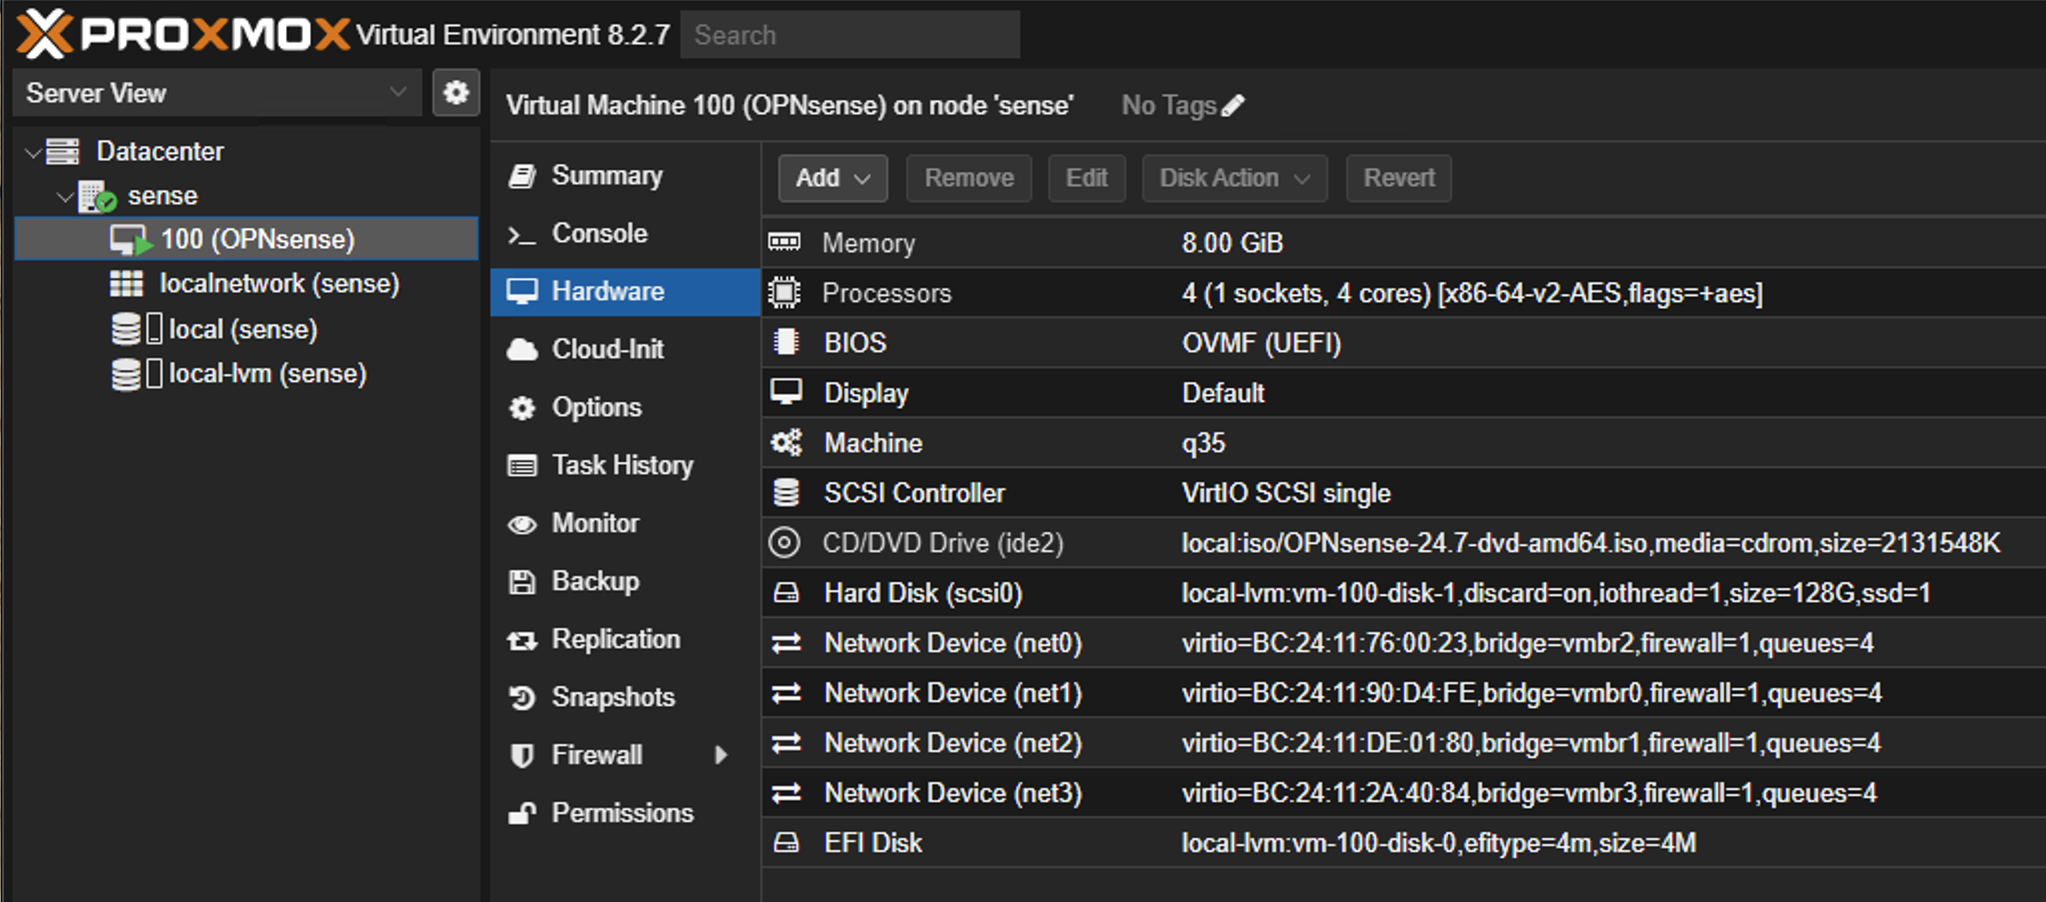The height and width of the screenshot is (902, 2046).
Task: Open the Task History tab
Action: 625,465
